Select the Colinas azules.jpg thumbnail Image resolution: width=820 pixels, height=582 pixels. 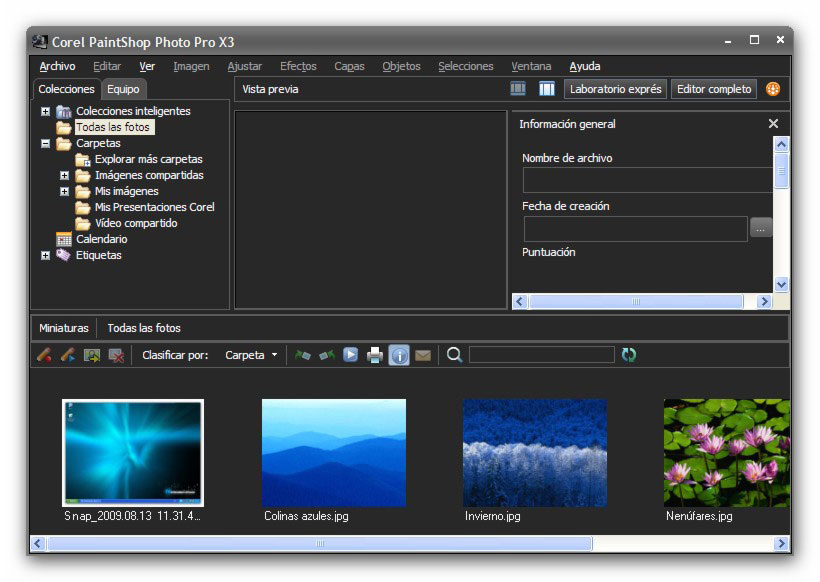click(x=334, y=453)
